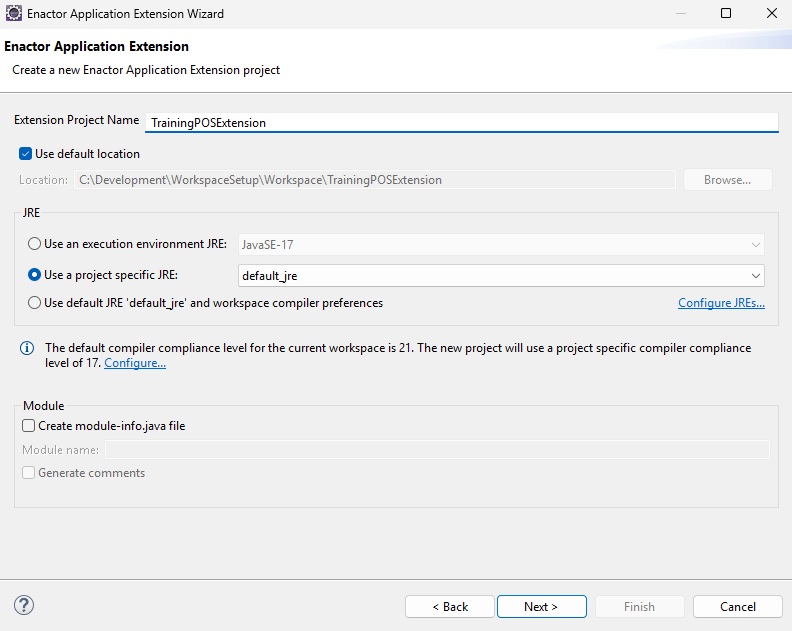Click the Location path field

[375, 180]
